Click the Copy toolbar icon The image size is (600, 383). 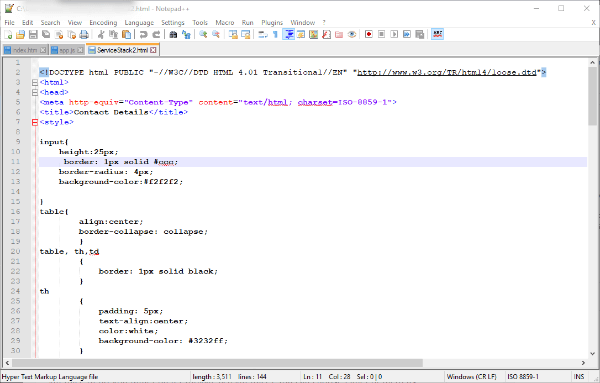click(x=114, y=34)
